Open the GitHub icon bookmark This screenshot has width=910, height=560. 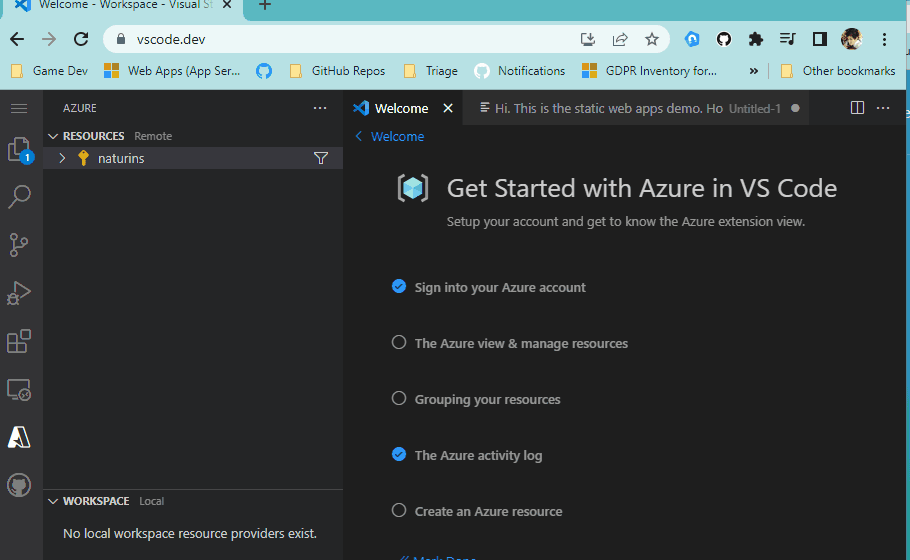[264, 71]
